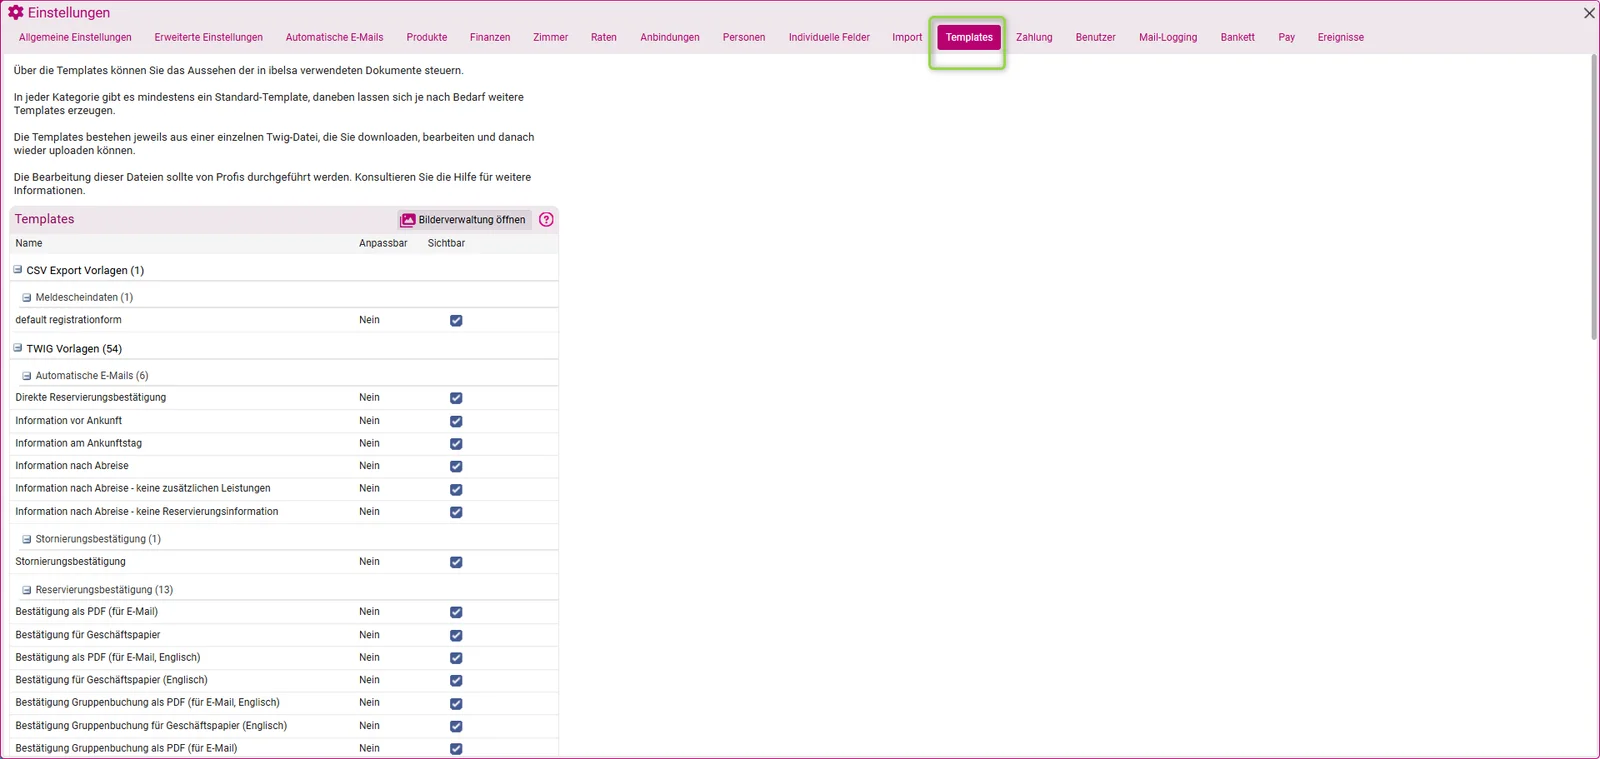Collapse the Reservierungsbestätigung subgroup

(x=27, y=590)
